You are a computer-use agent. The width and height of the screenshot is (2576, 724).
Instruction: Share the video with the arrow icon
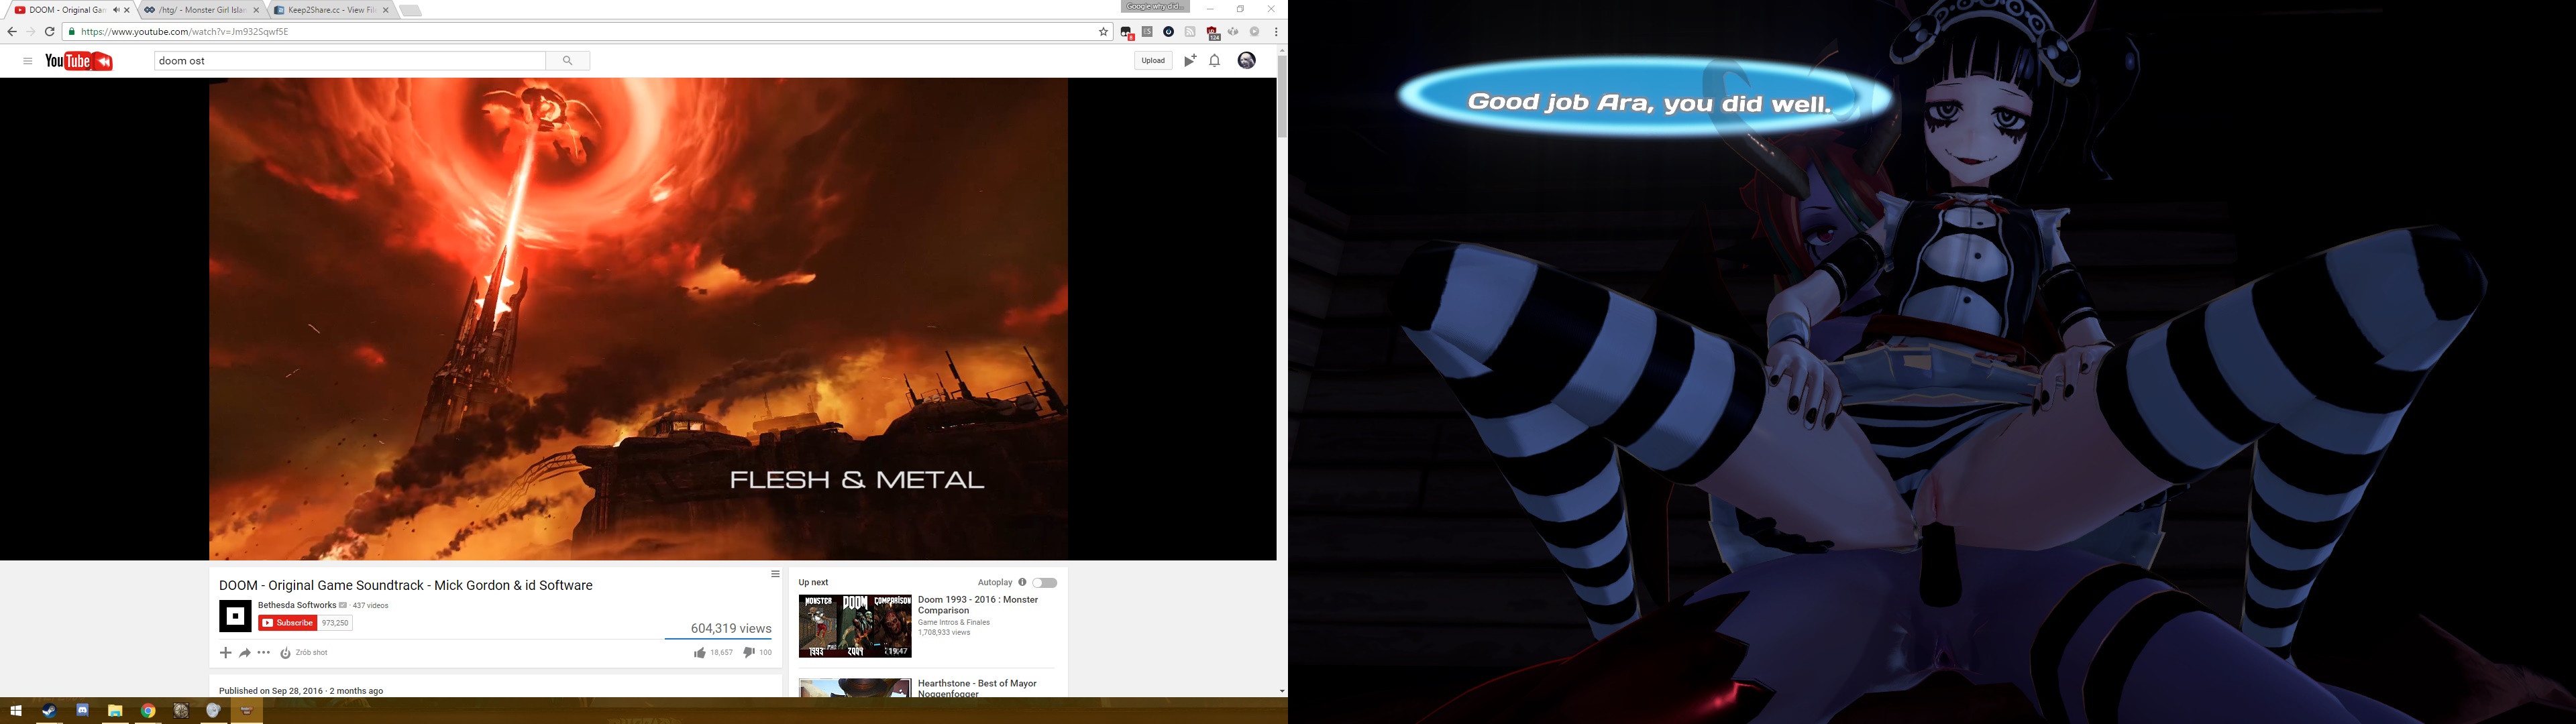tap(245, 653)
